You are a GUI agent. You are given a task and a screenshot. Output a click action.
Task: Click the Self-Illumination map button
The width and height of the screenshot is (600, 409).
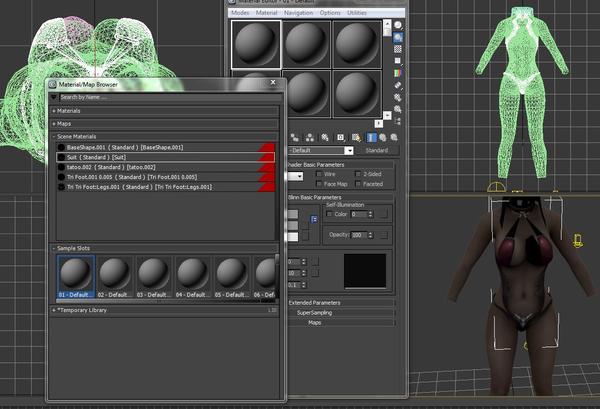tap(384, 214)
